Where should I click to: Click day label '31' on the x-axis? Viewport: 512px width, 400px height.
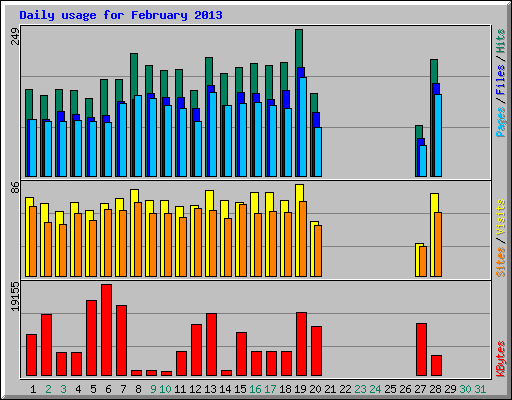(x=480, y=389)
